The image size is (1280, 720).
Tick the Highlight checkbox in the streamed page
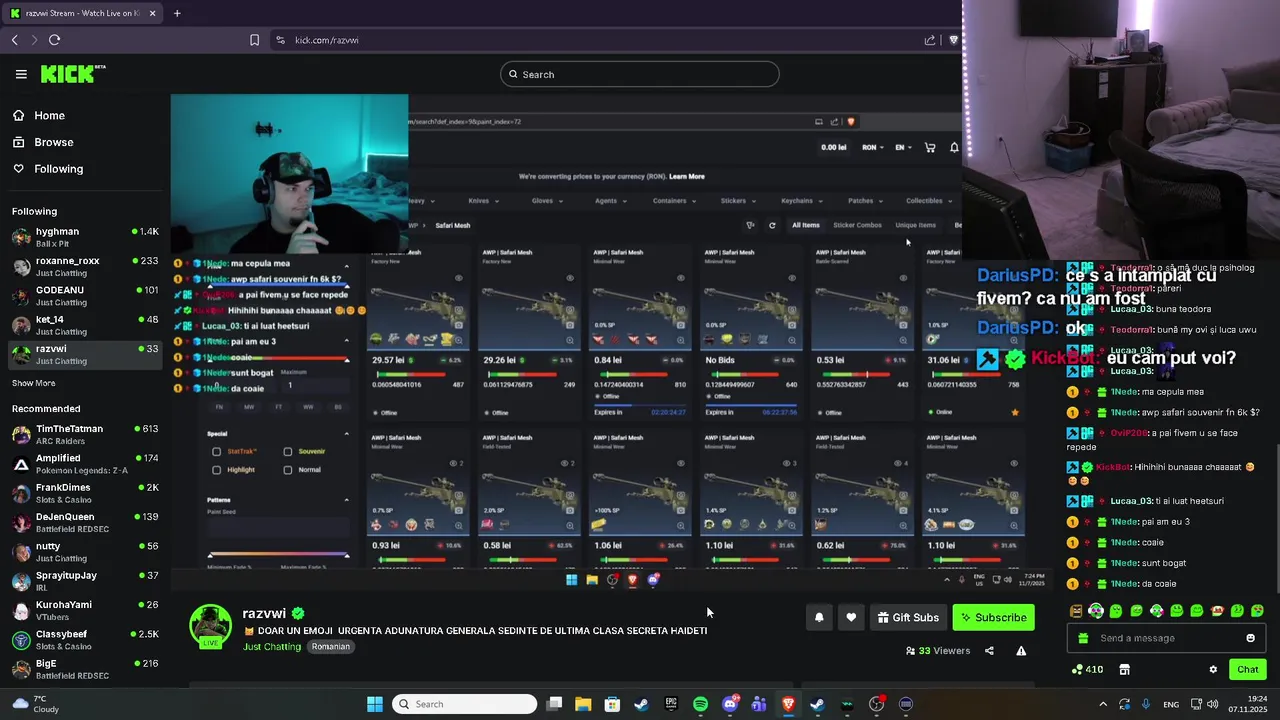[x=216, y=470]
